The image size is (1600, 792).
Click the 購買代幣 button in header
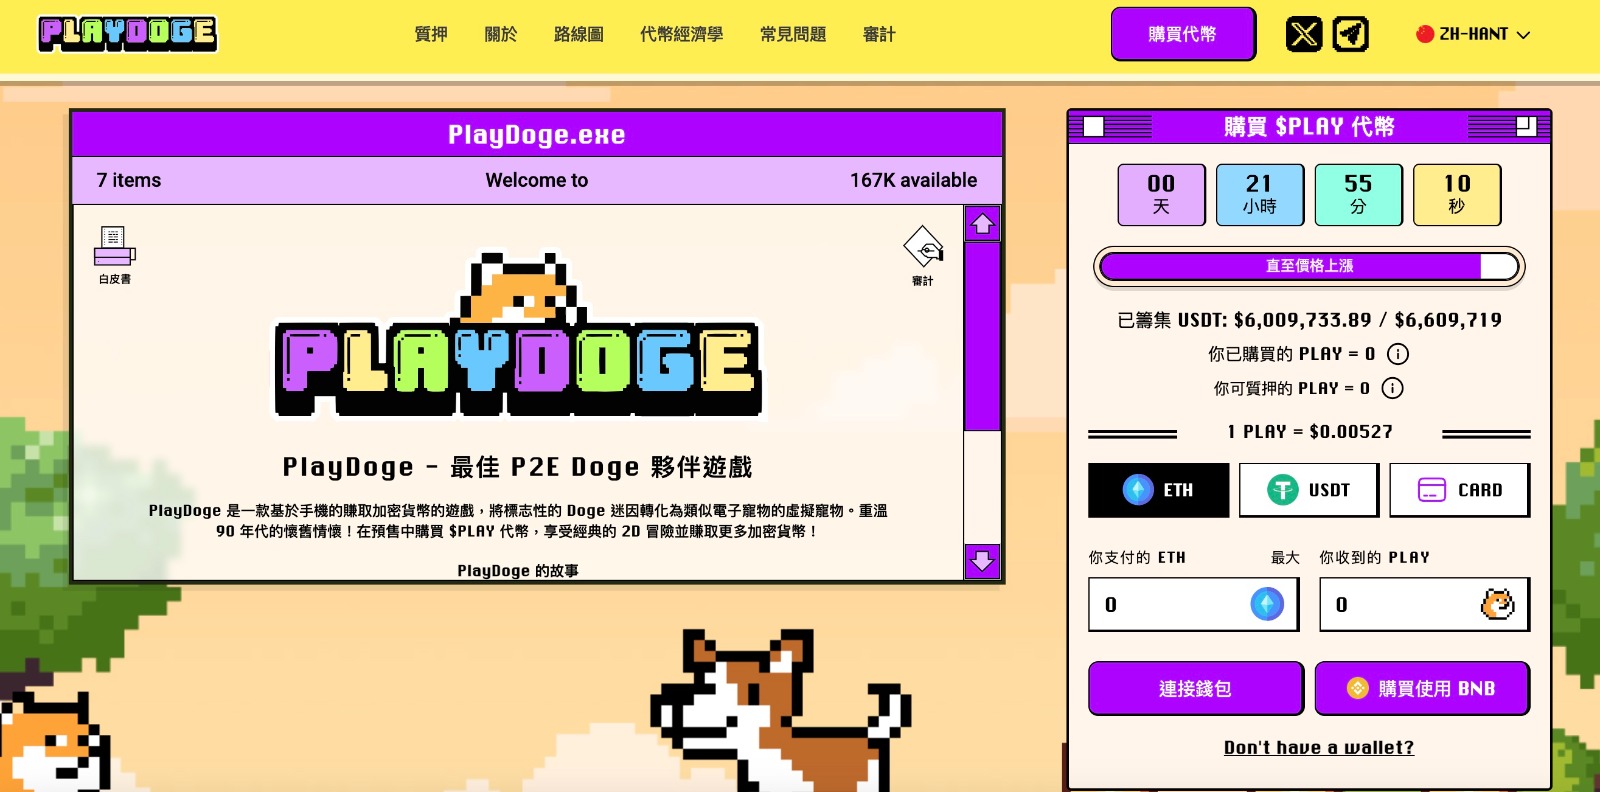(1183, 34)
